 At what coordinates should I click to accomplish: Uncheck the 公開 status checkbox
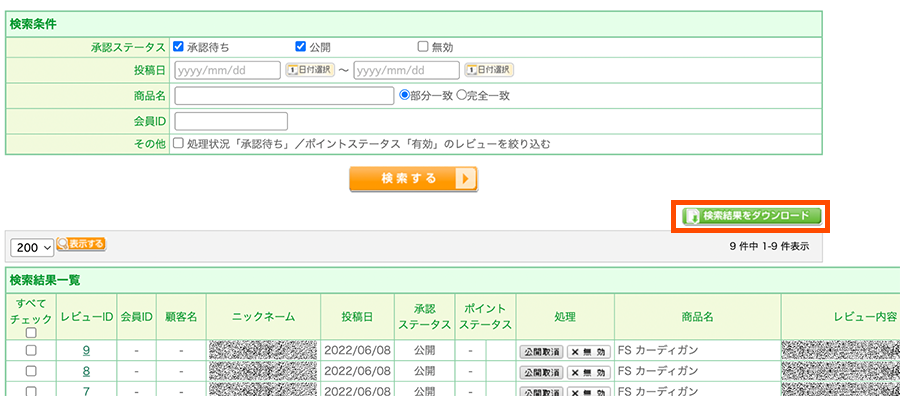(x=300, y=47)
